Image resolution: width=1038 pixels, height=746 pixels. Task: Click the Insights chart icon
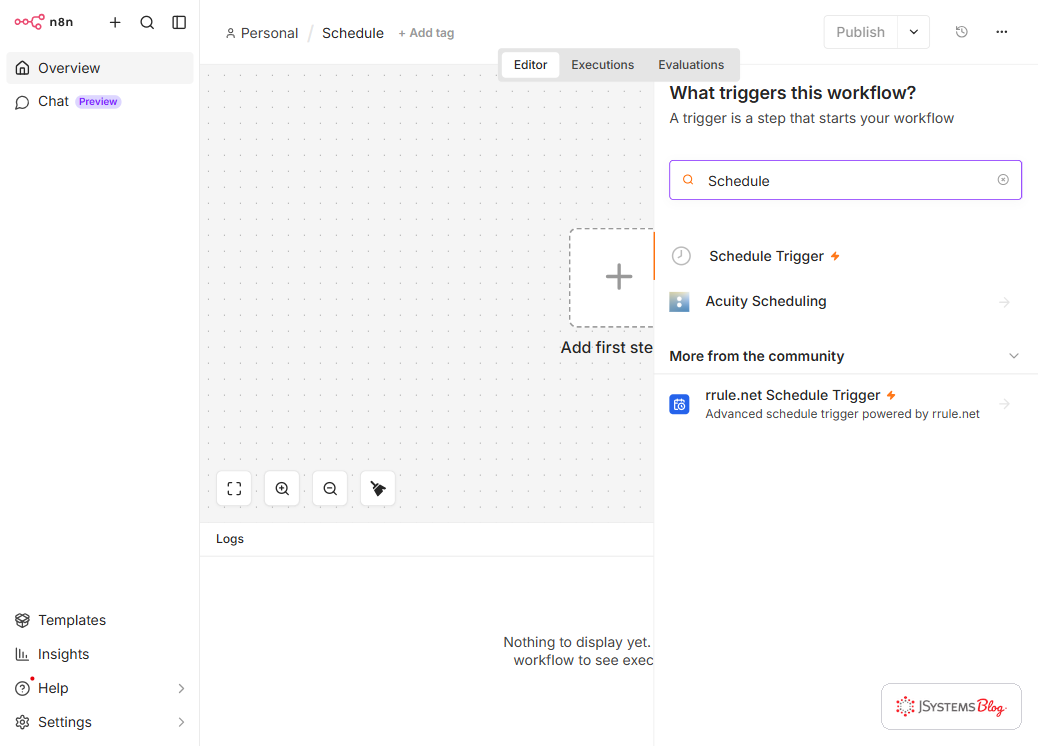pos(22,654)
